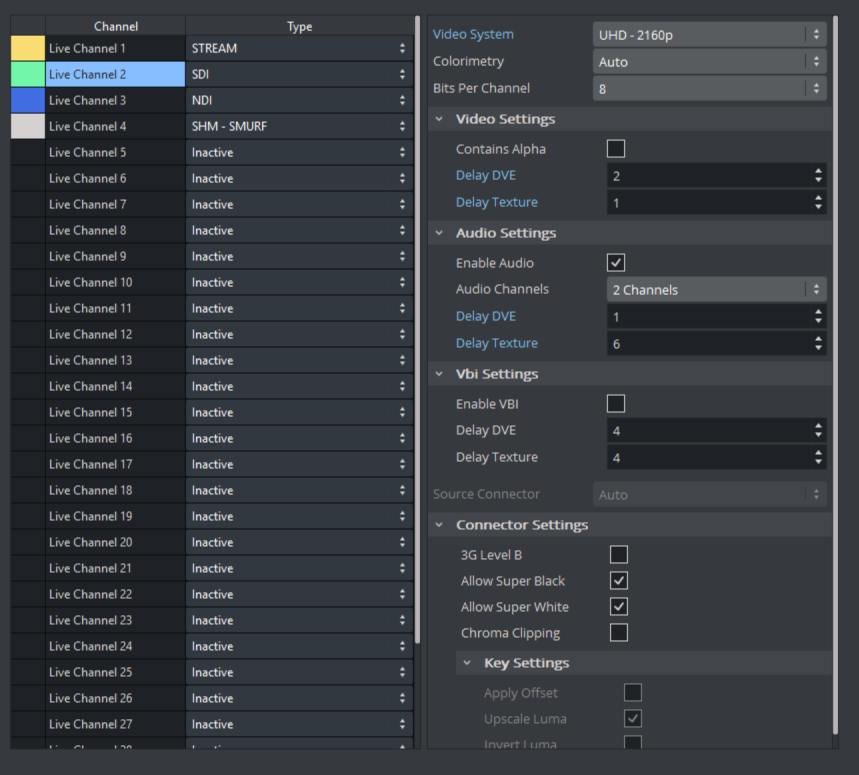Disable the Enable Audio checkbox
The image size is (859, 775).
616,263
